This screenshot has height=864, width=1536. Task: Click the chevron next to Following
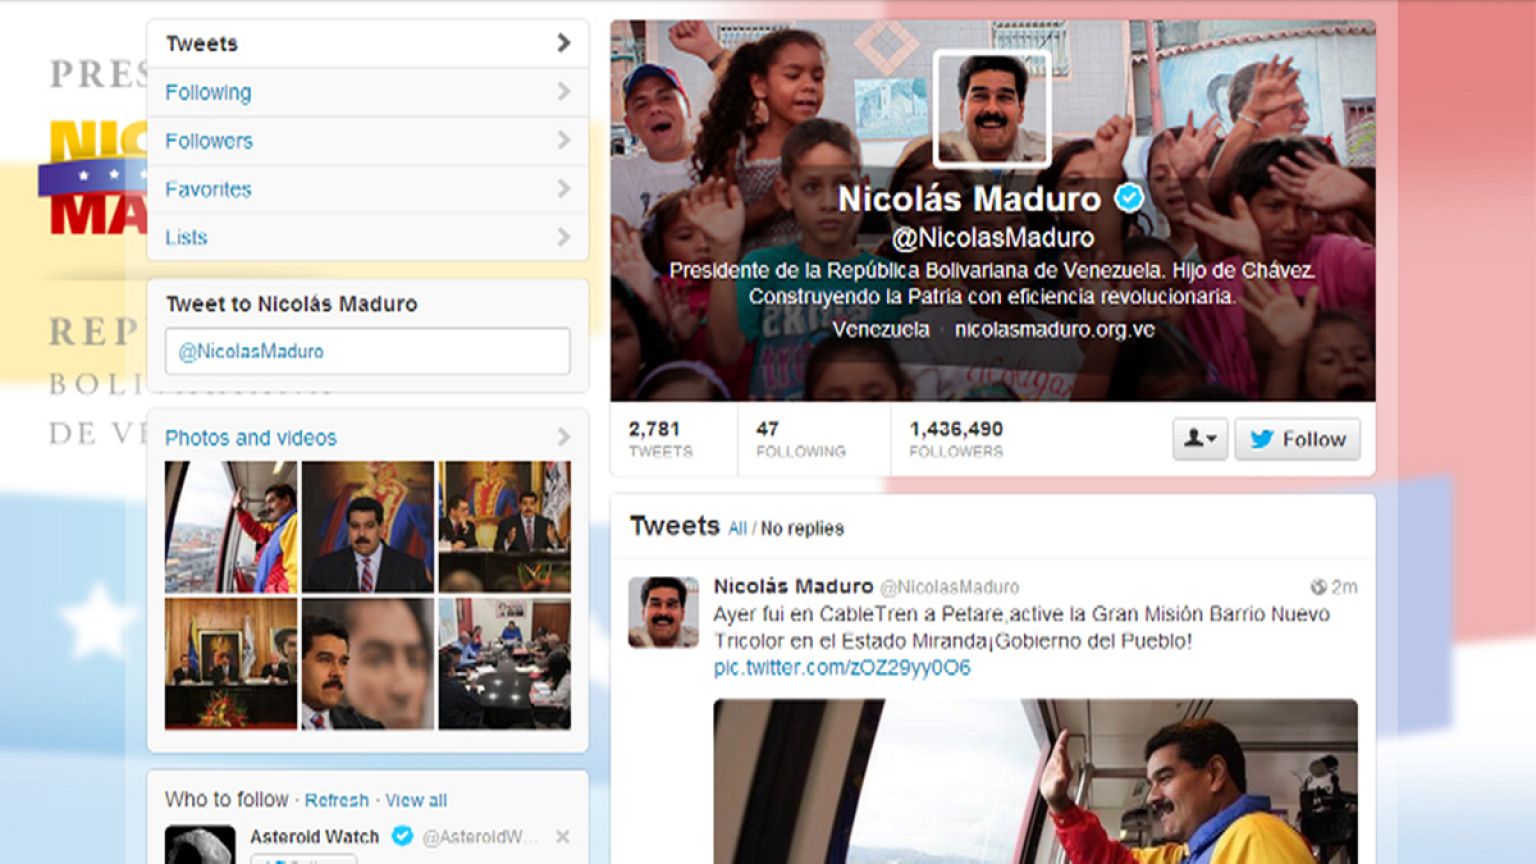[x=564, y=92]
